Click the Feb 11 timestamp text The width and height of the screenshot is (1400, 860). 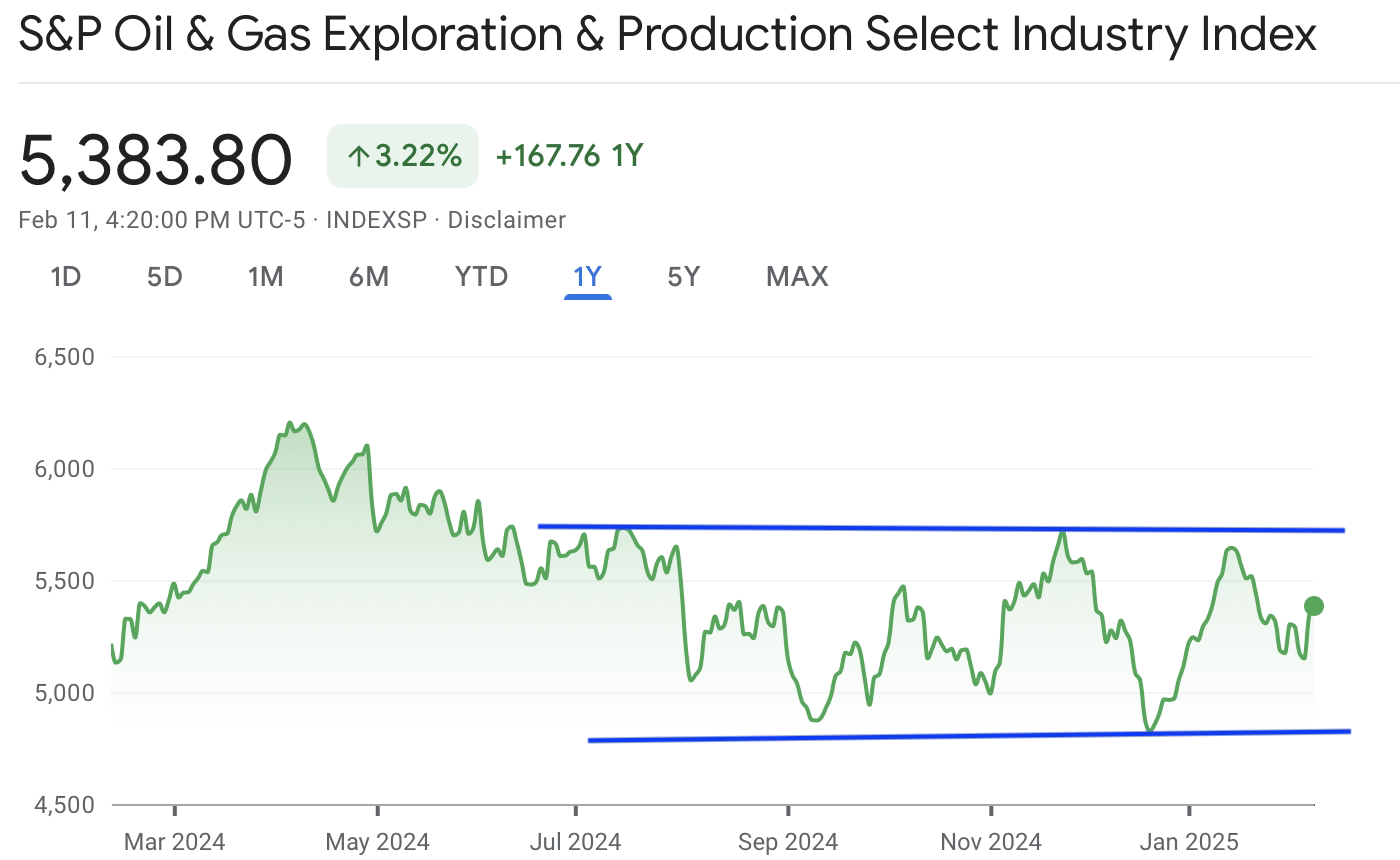[x=161, y=220]
